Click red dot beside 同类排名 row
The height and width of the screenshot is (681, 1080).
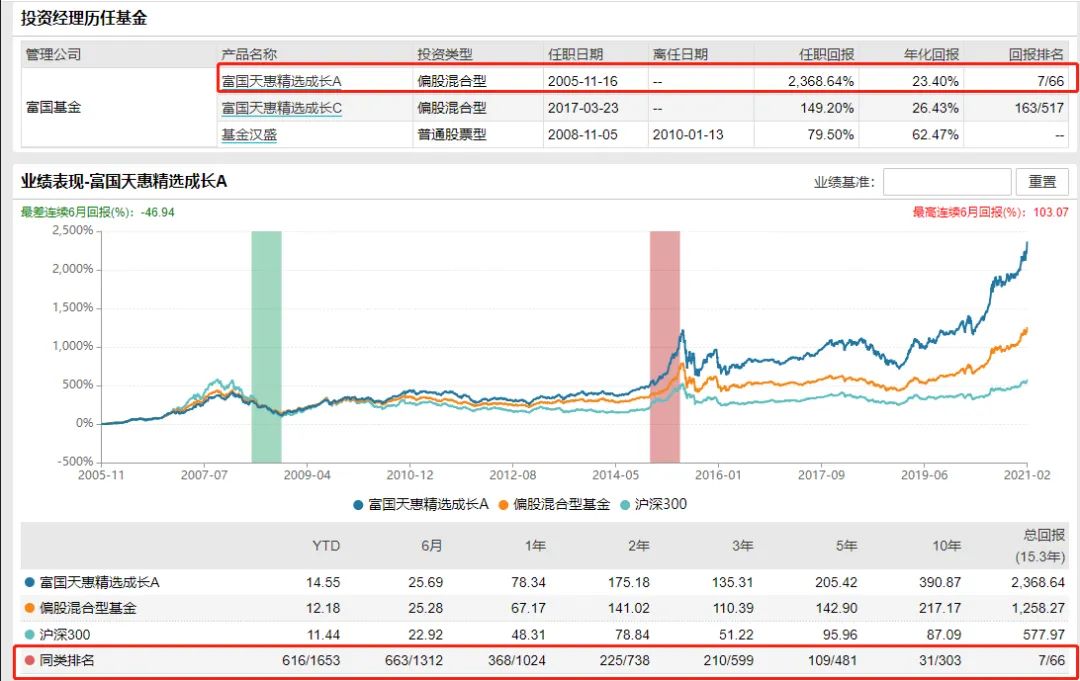coord(29,661)
